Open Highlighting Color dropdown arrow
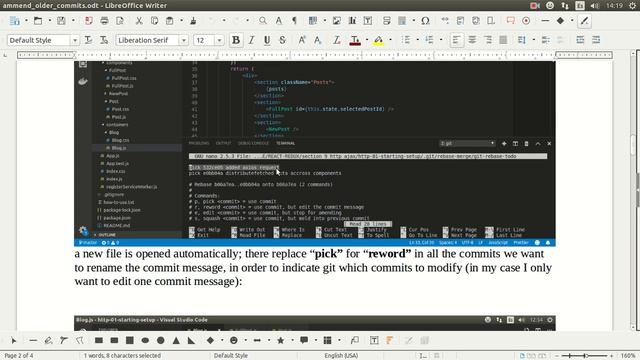Screen dimensions: 640x360 [x=390, y=40]
